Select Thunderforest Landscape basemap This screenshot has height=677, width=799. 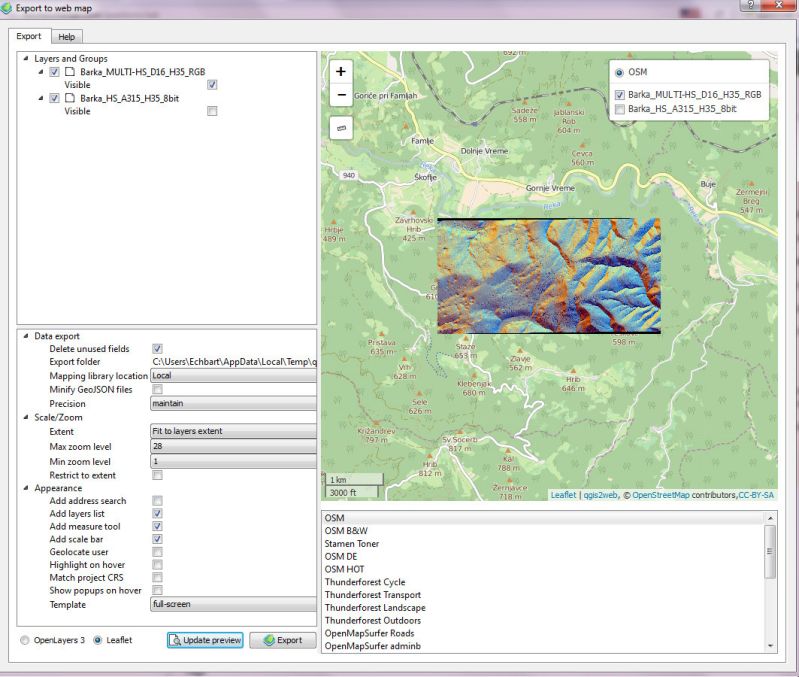pos(543,608)
